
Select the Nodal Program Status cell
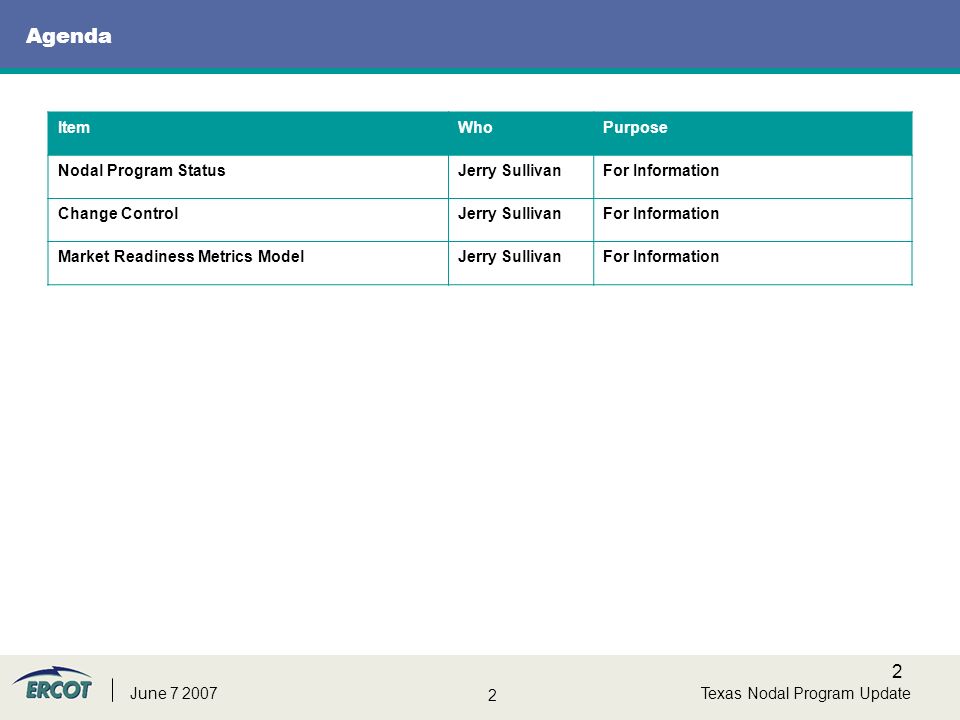248,177
